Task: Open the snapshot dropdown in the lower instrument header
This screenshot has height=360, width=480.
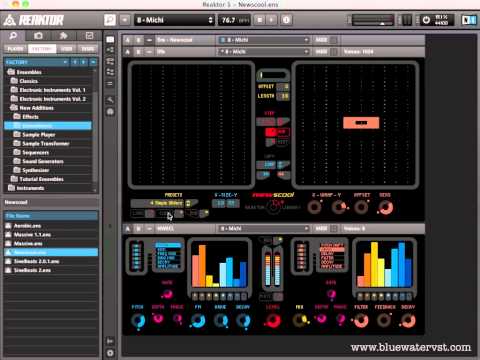Action: pyautogui.click(x=263, y=229)
